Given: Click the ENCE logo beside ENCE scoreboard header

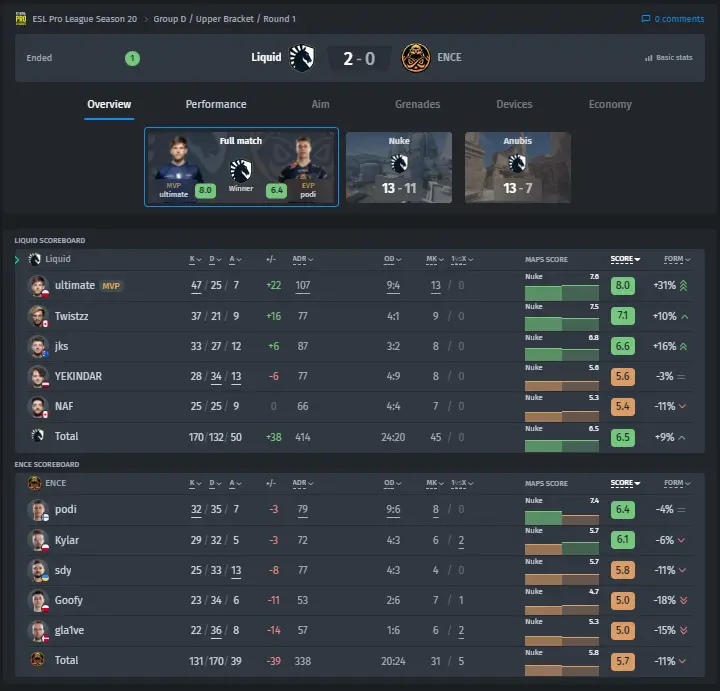Looking at the screenshot, I should coord(34,483).
